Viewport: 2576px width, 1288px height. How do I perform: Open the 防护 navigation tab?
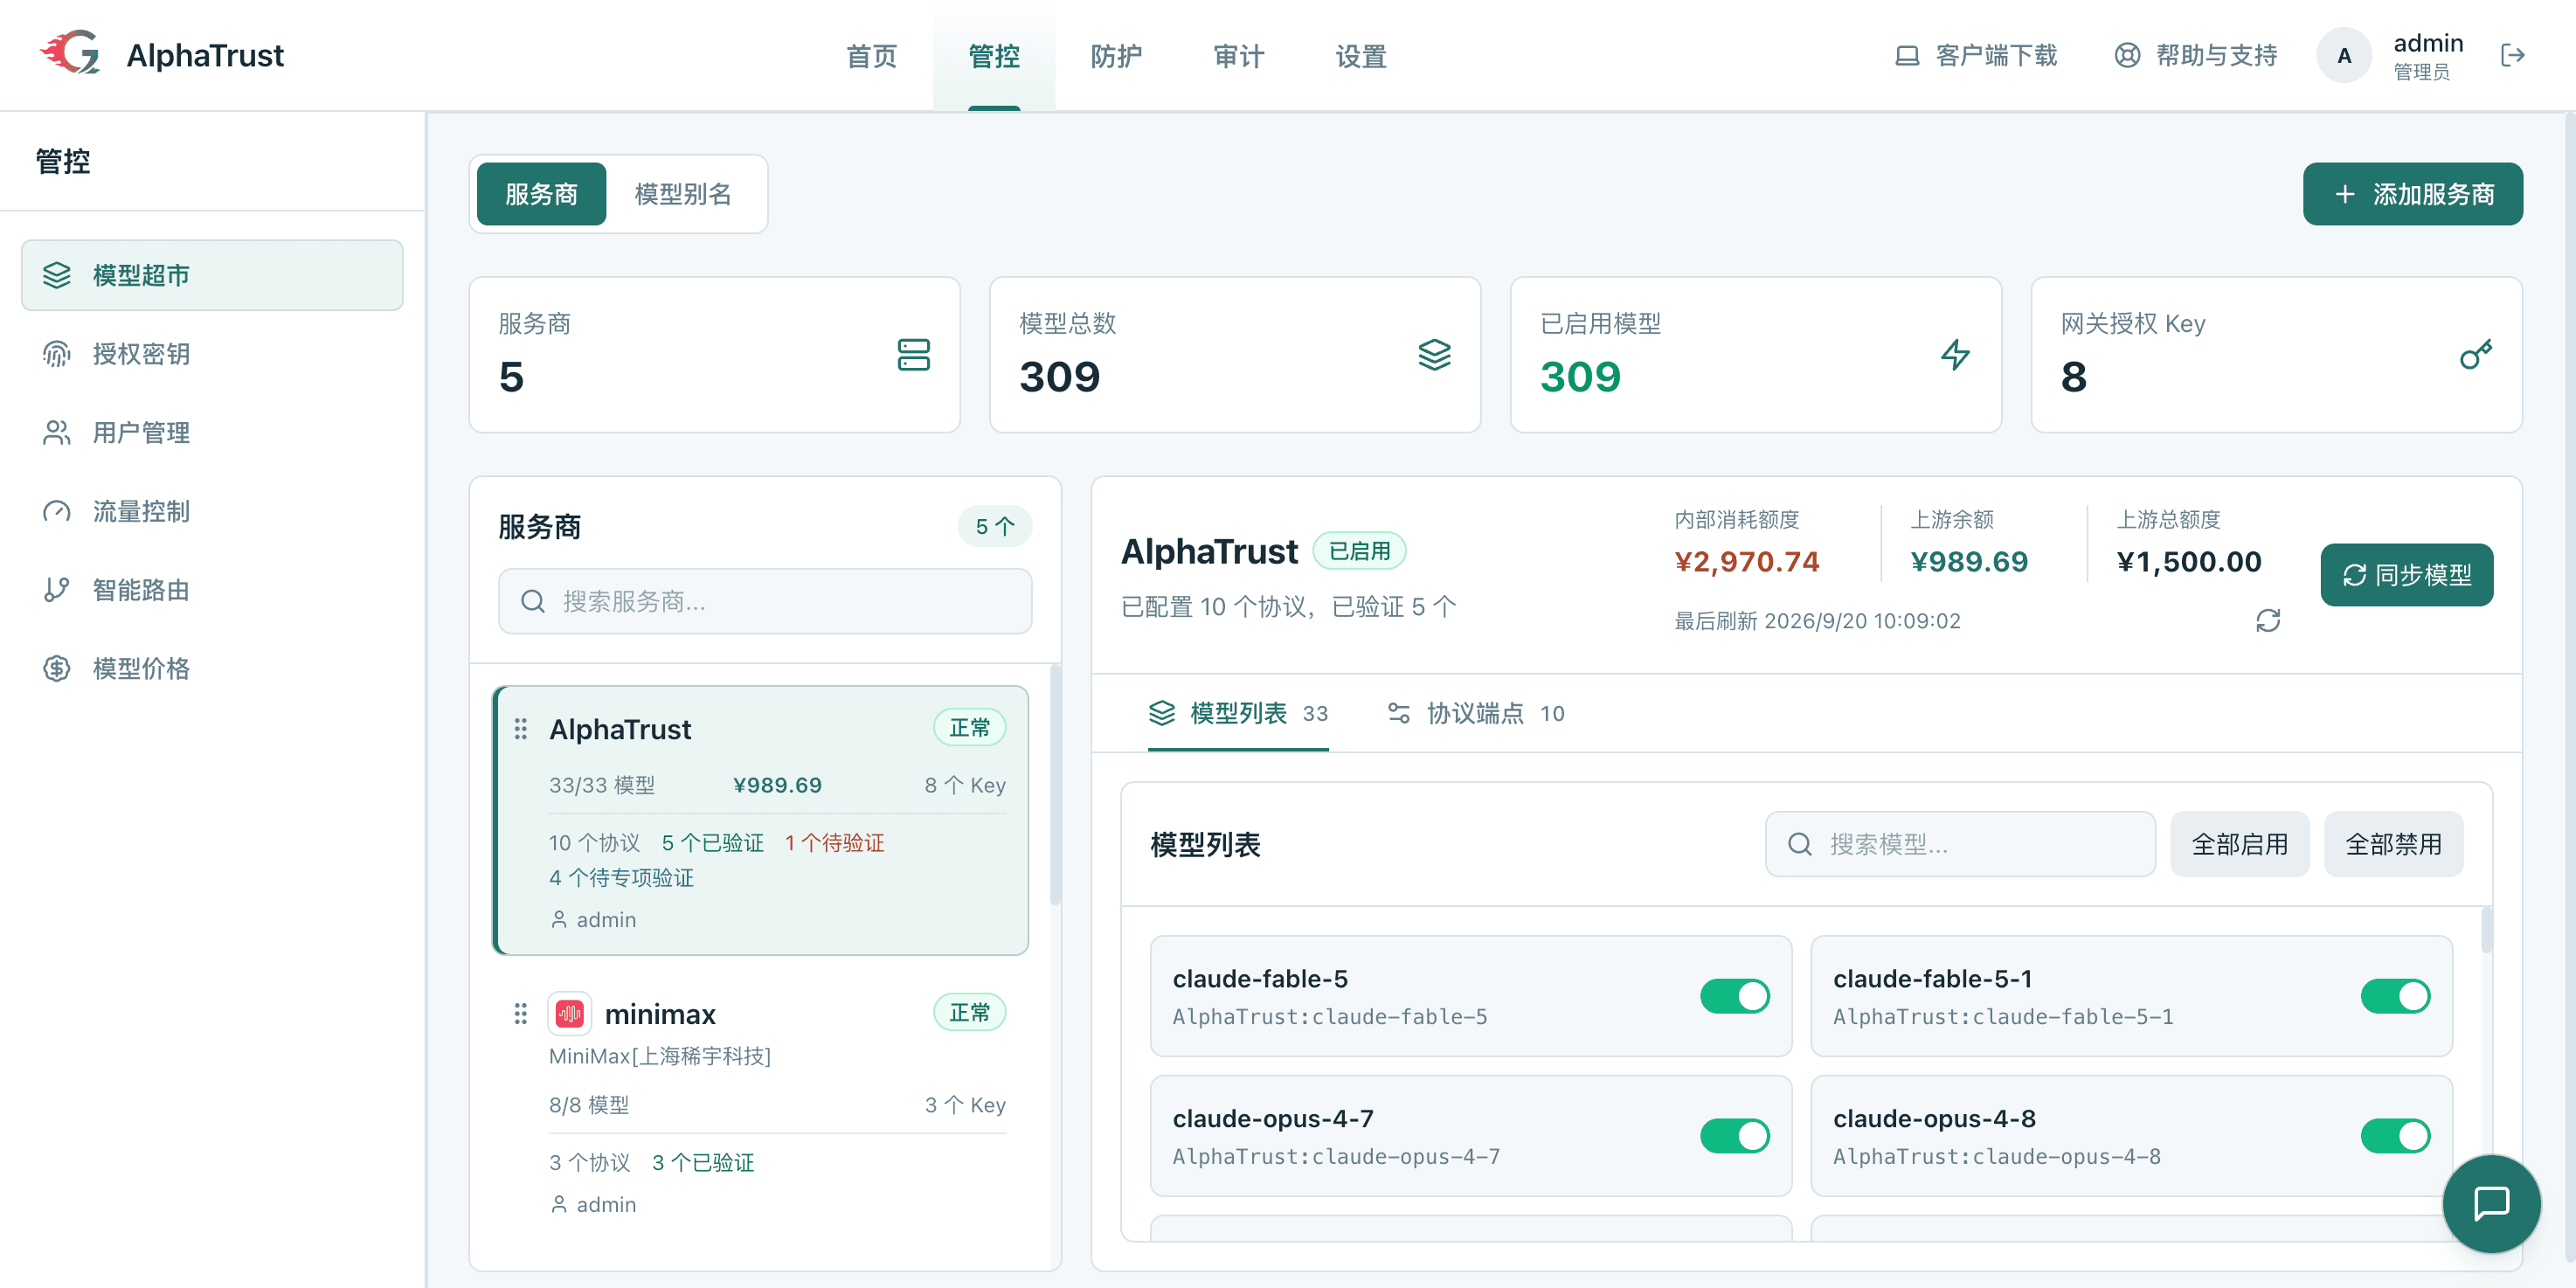1115,56
